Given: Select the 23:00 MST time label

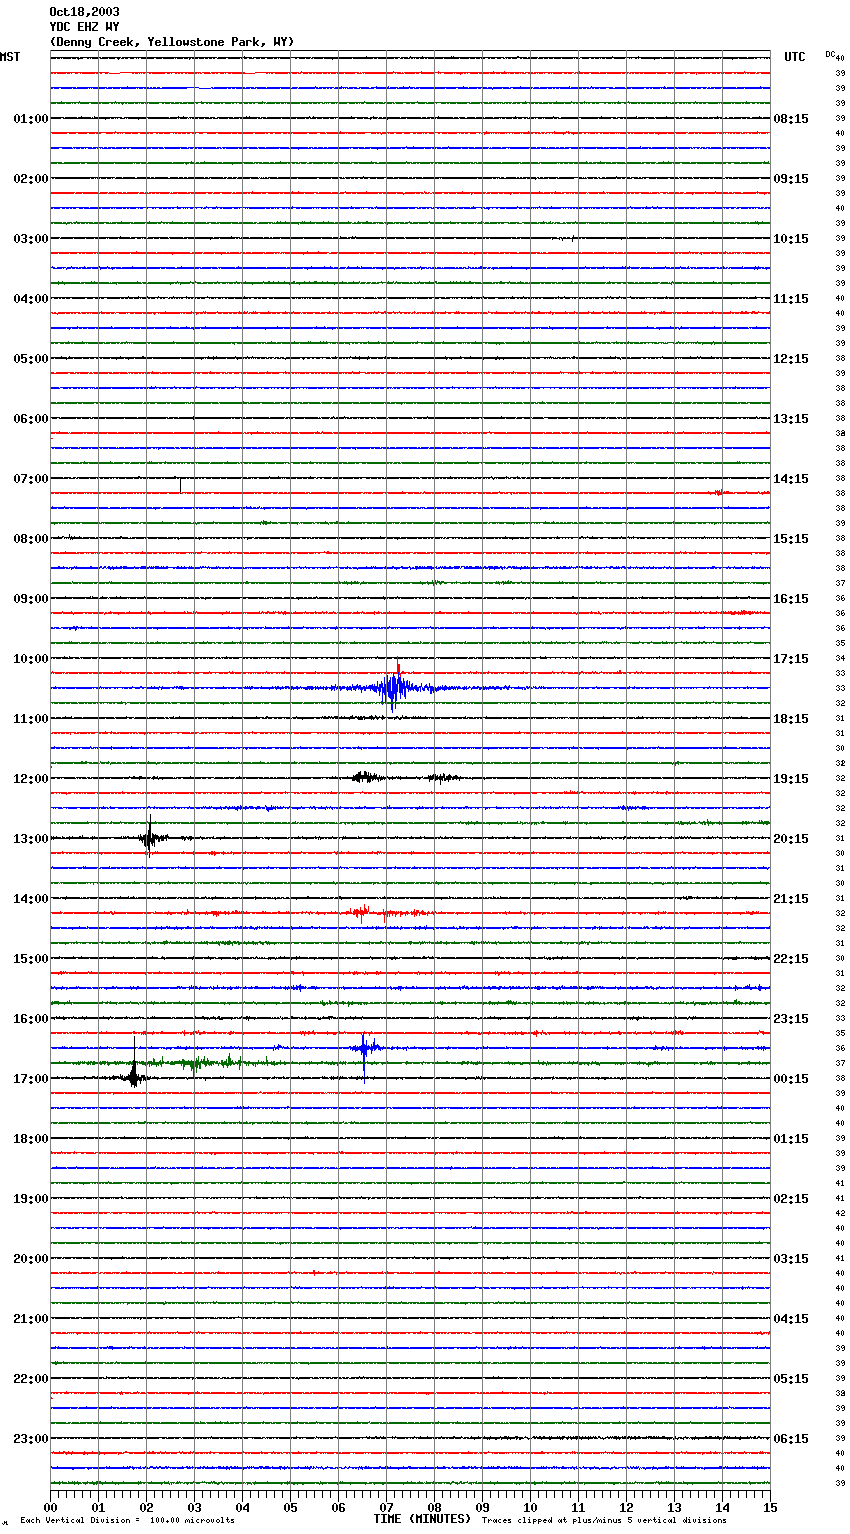Looking at the screenshot, I should coord(31,1439).
